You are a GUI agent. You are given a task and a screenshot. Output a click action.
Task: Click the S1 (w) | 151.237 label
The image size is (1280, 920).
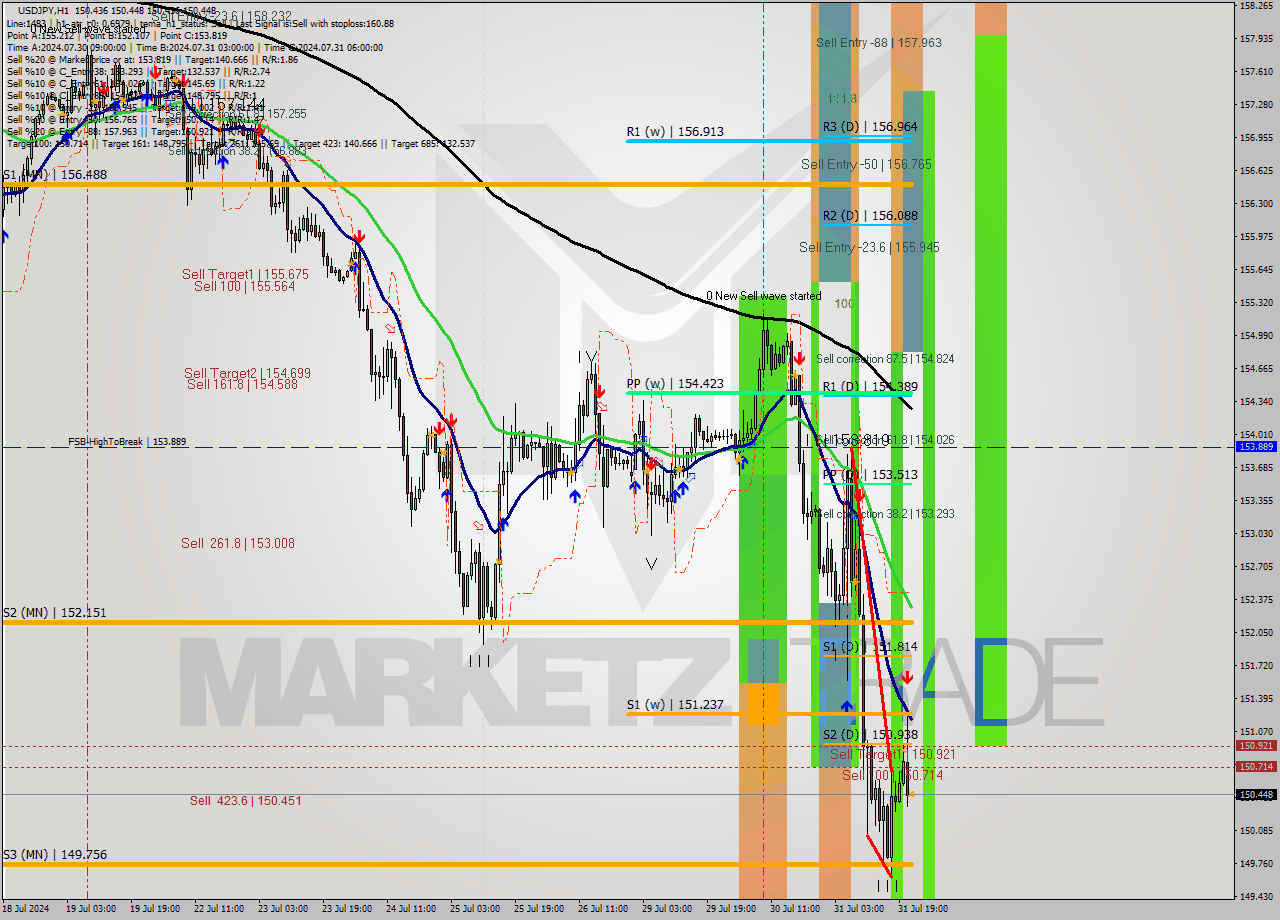point(675,704)
